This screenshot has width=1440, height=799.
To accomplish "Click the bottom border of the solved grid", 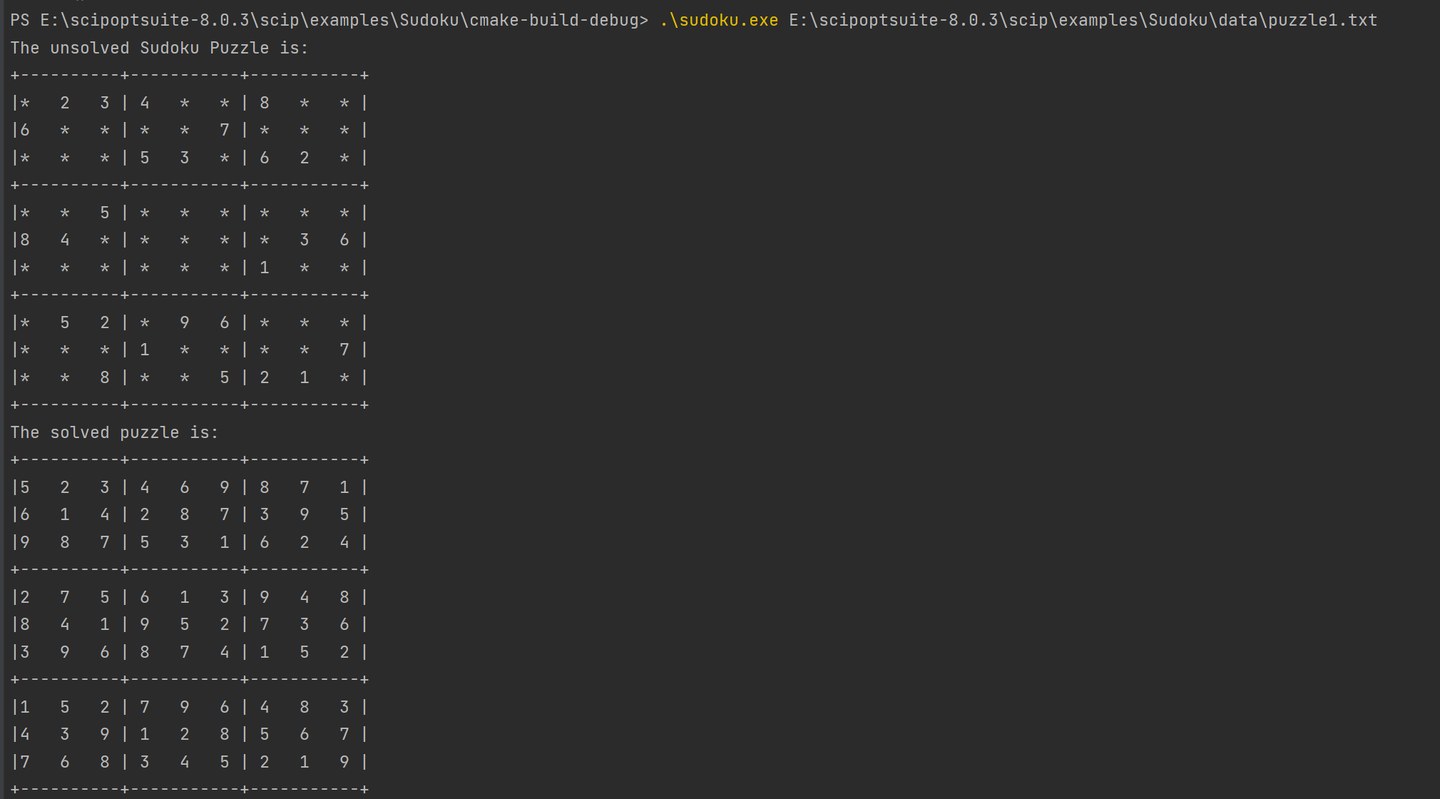I will pos(189,789).
